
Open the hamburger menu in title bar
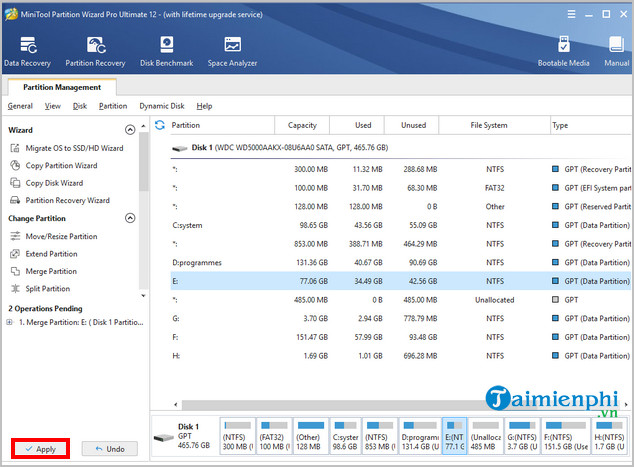coord(571,14)
